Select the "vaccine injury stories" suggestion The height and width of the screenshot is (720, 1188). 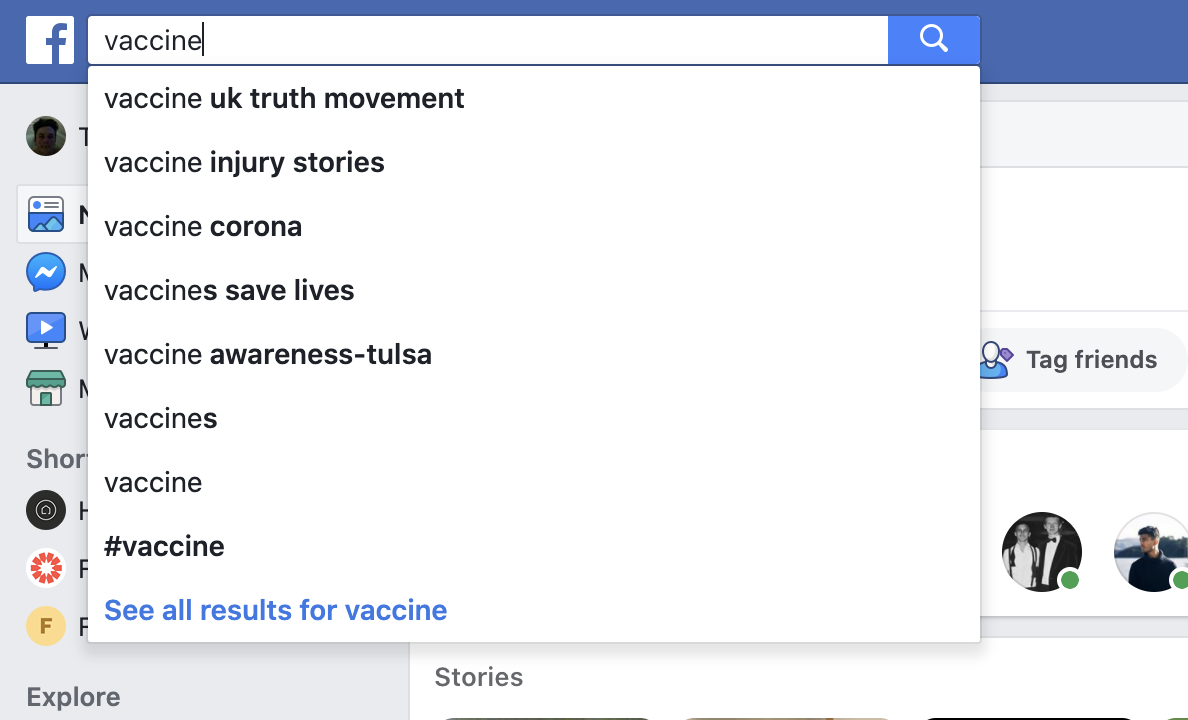click(244, 162)
